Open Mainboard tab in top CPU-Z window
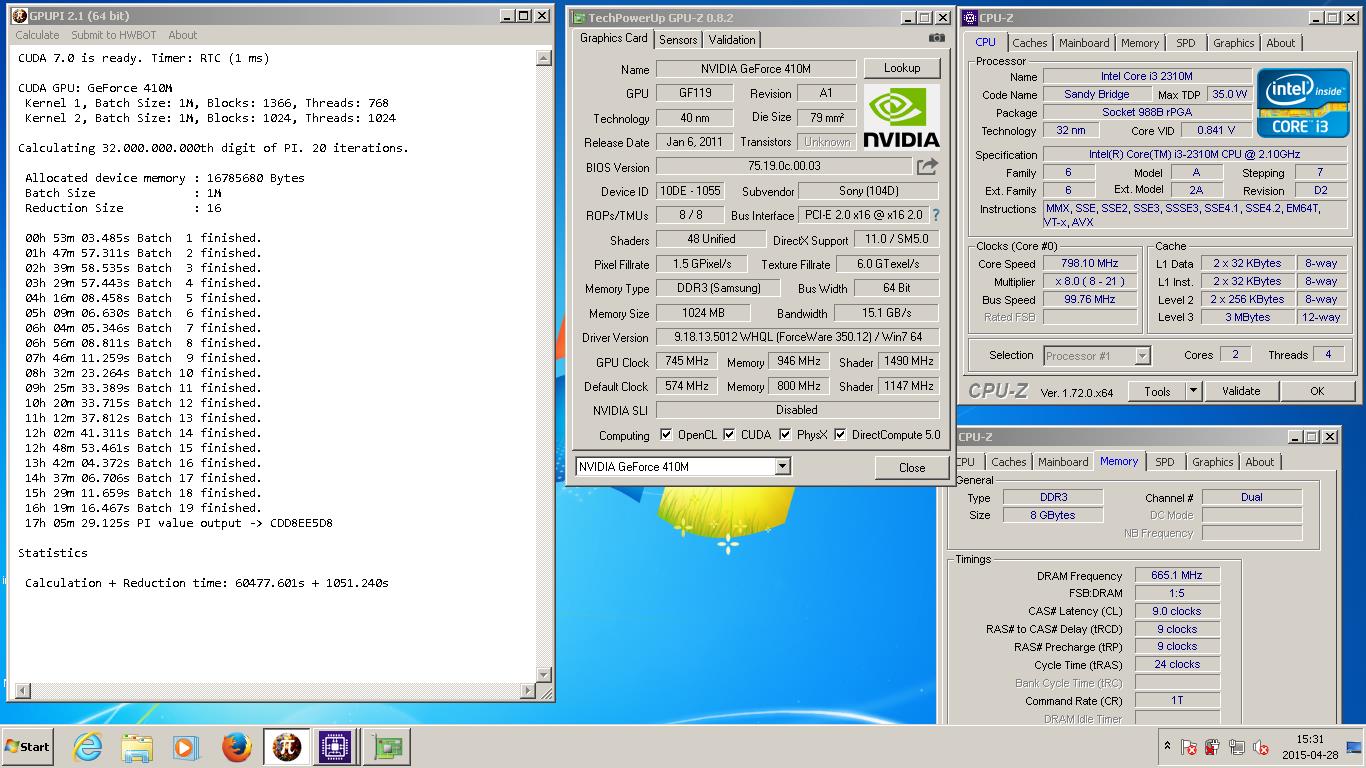The width and height of the screenshot is (1366, 768). pos(1084,43)
